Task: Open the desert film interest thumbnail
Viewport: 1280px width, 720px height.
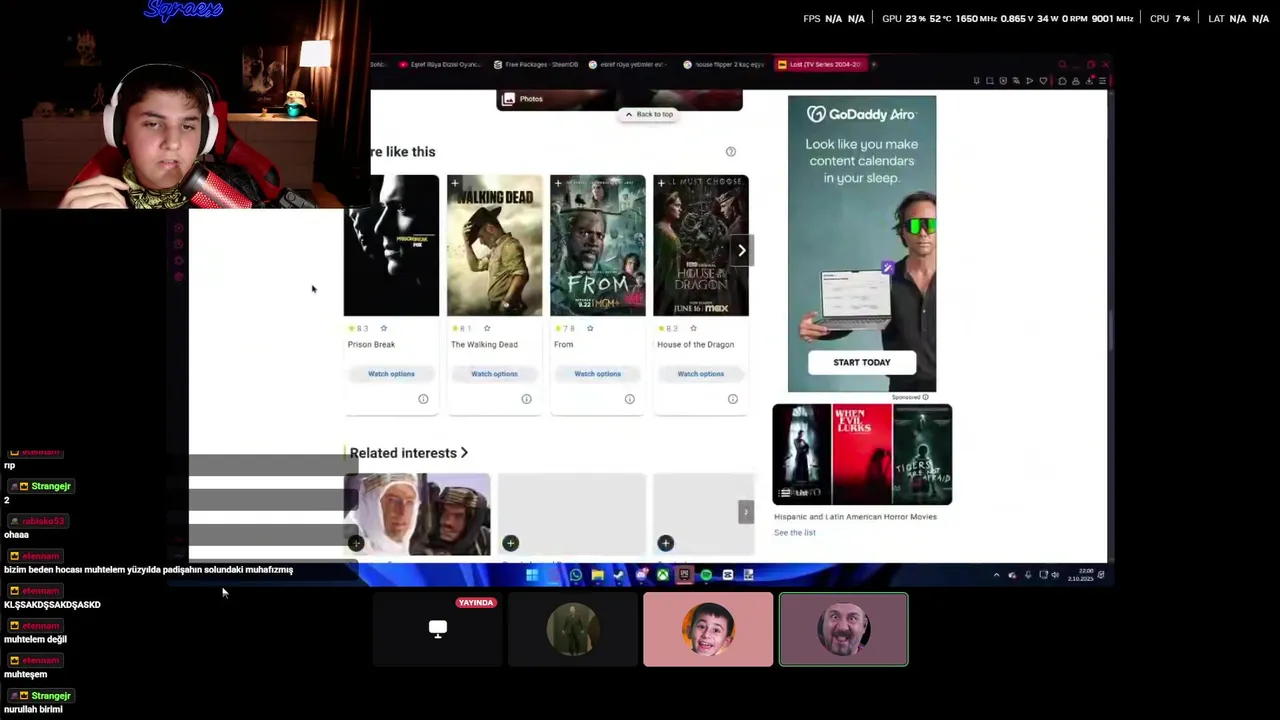Action: point(417,514)
